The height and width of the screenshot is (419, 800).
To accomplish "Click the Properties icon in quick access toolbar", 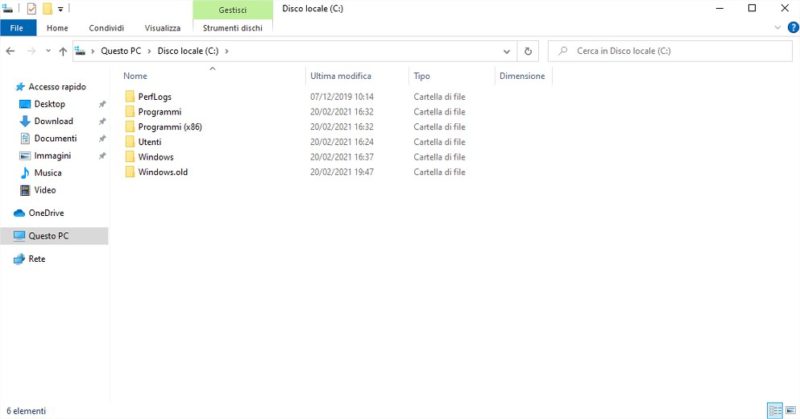I will click(x=31, y=9).
